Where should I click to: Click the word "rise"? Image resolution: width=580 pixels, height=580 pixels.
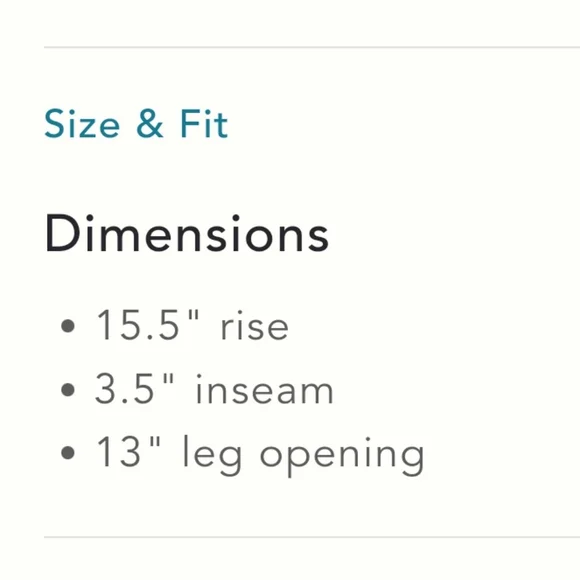click(254, 326)
